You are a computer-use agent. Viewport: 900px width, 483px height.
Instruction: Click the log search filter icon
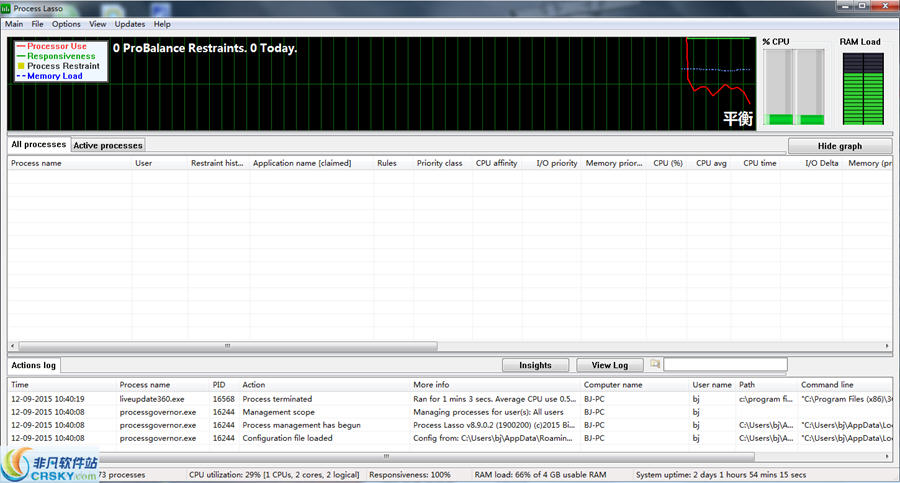tap(655, 364)
